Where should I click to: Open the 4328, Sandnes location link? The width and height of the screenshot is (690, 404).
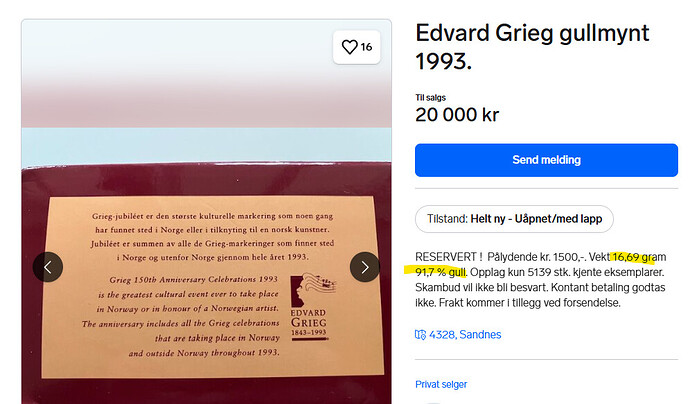pos(465,335)
